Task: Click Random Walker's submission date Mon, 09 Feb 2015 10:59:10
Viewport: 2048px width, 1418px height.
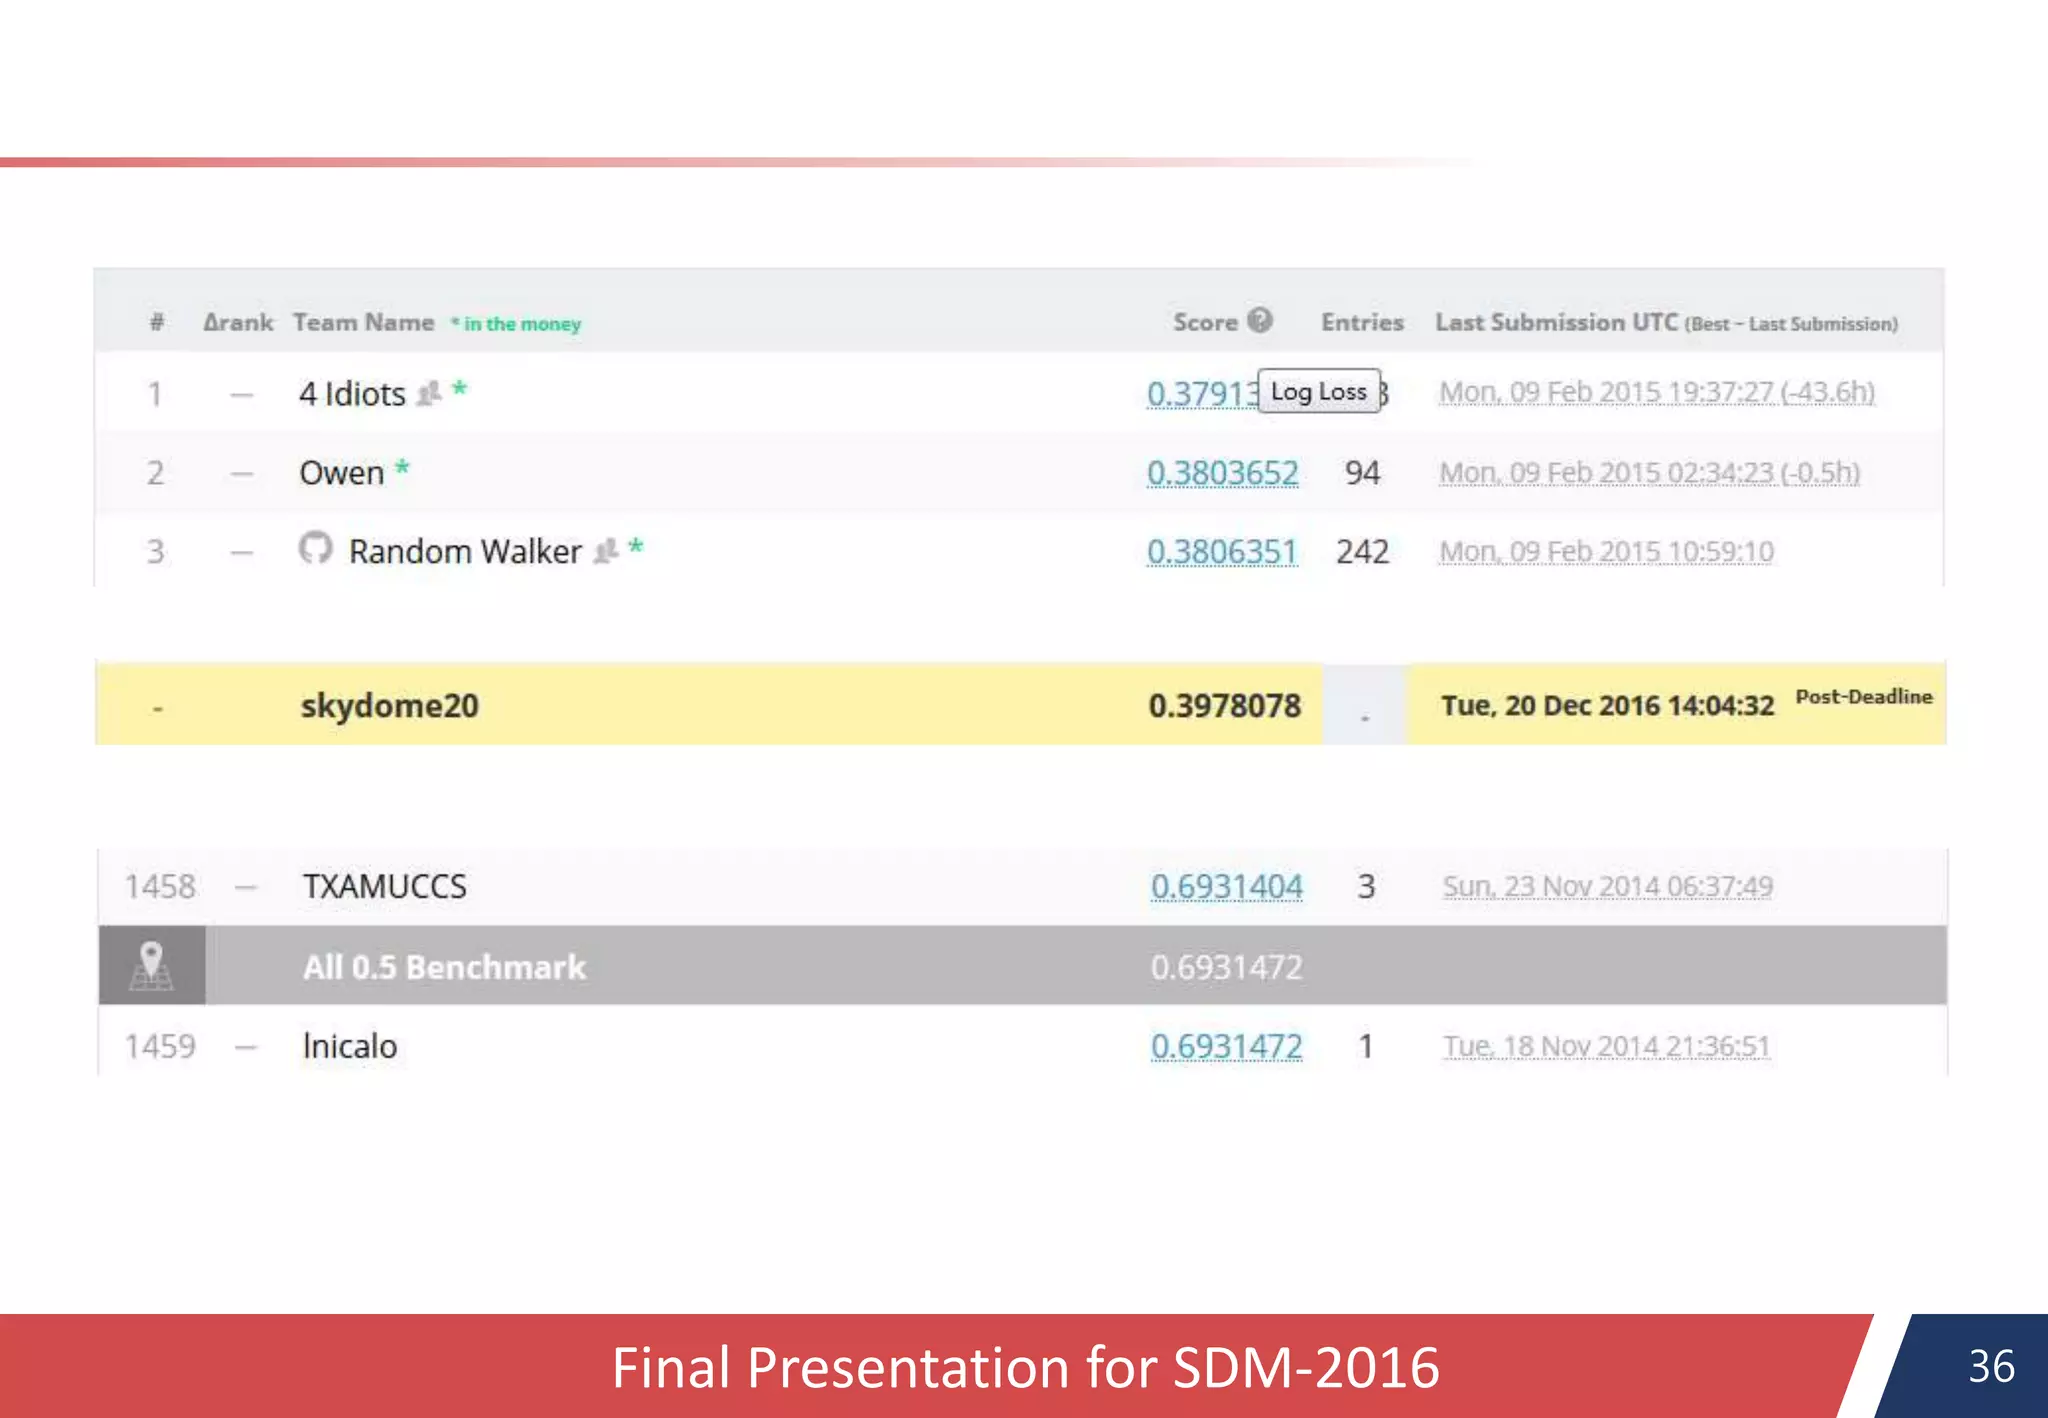Action: pyautogui.click(x=1607, y=551)
